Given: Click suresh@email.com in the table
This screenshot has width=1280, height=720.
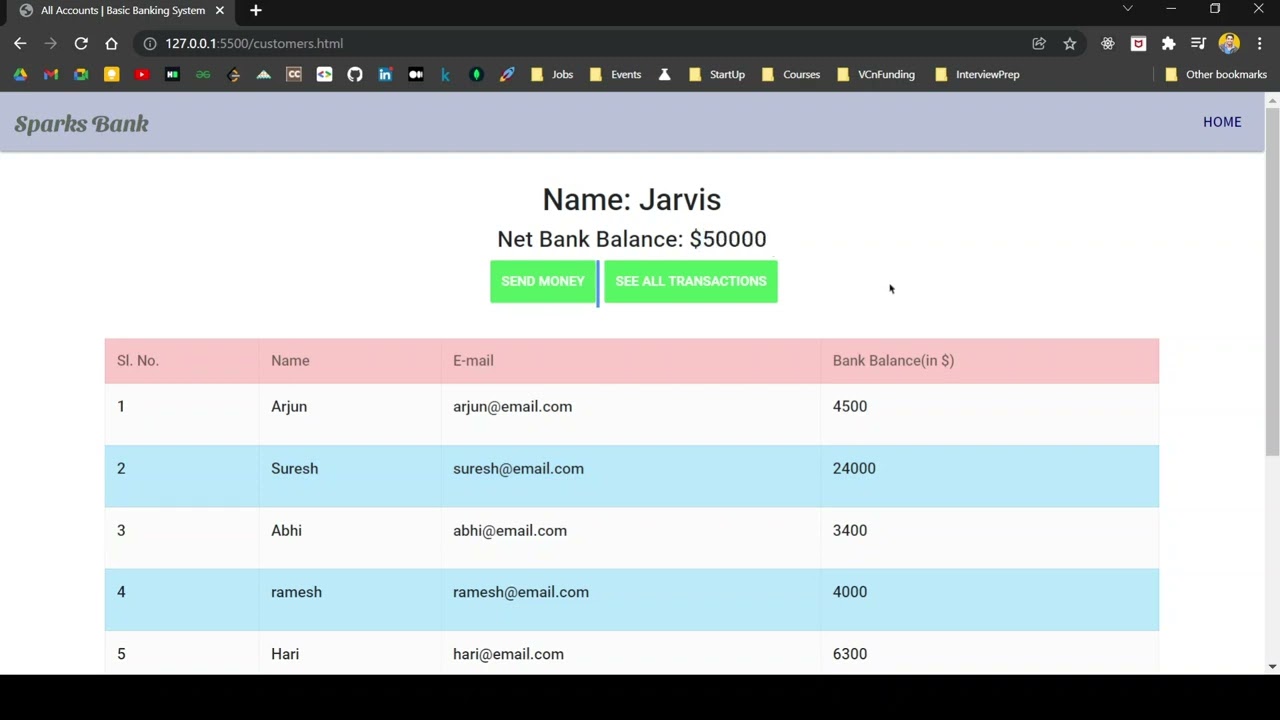Looking at the screenshot, I should [x=518, y=469].
